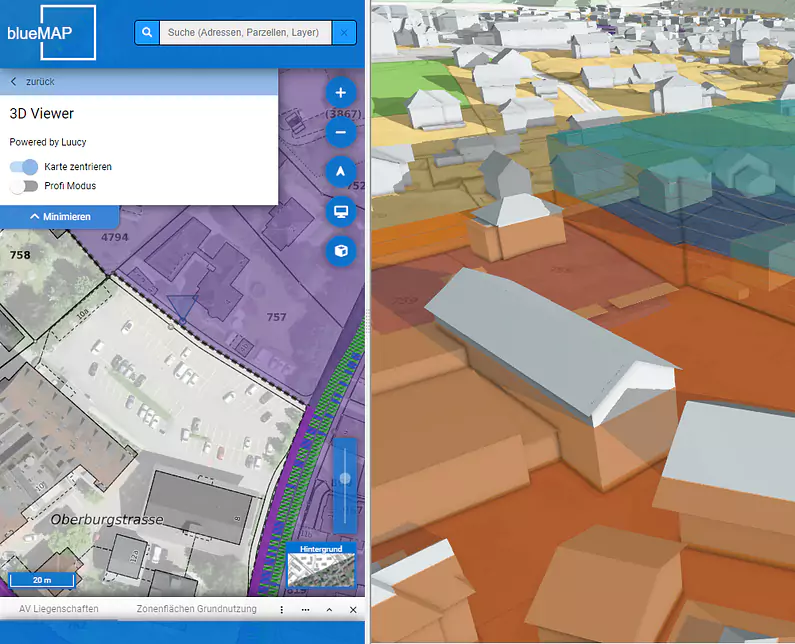This screenshot has width=795, height=644.
Task: Click into the Suche address search field
Action: point(244,33)
